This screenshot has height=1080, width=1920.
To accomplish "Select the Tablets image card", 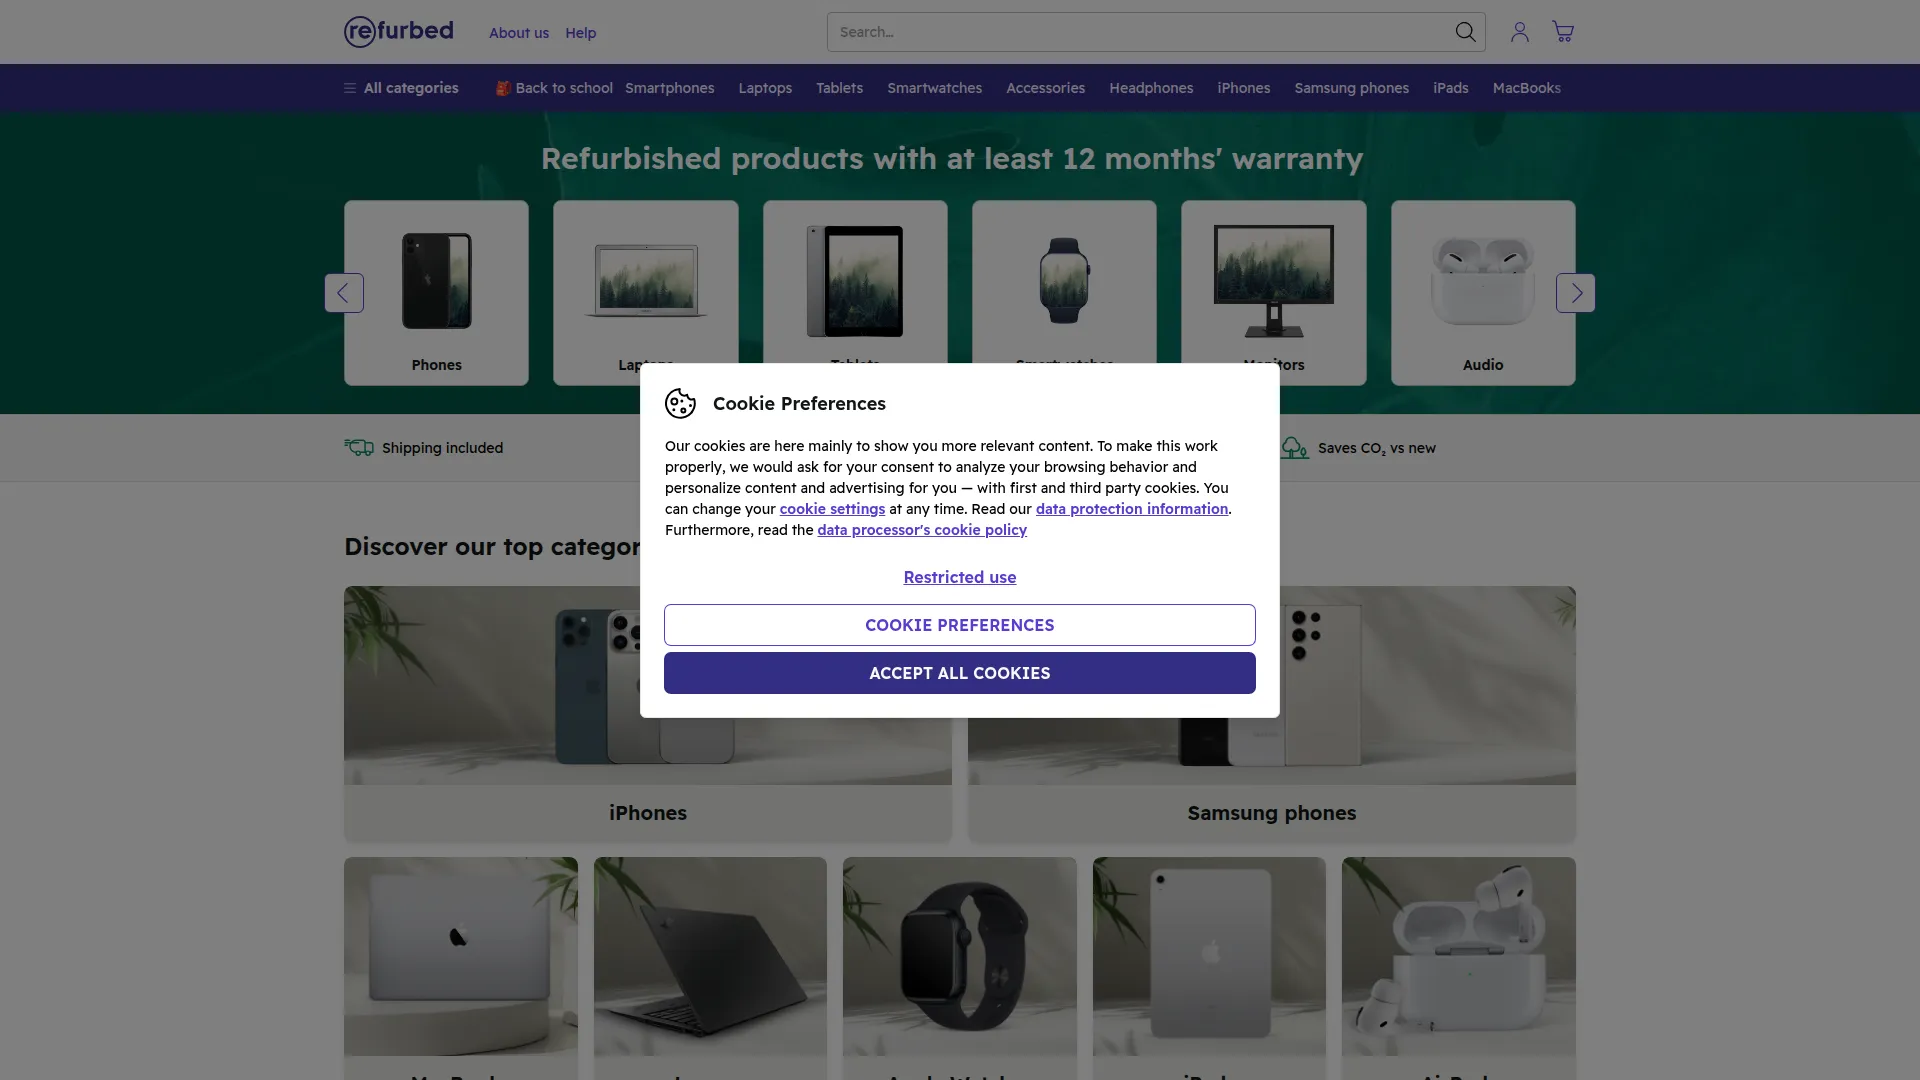I will (x=855, y=281).
